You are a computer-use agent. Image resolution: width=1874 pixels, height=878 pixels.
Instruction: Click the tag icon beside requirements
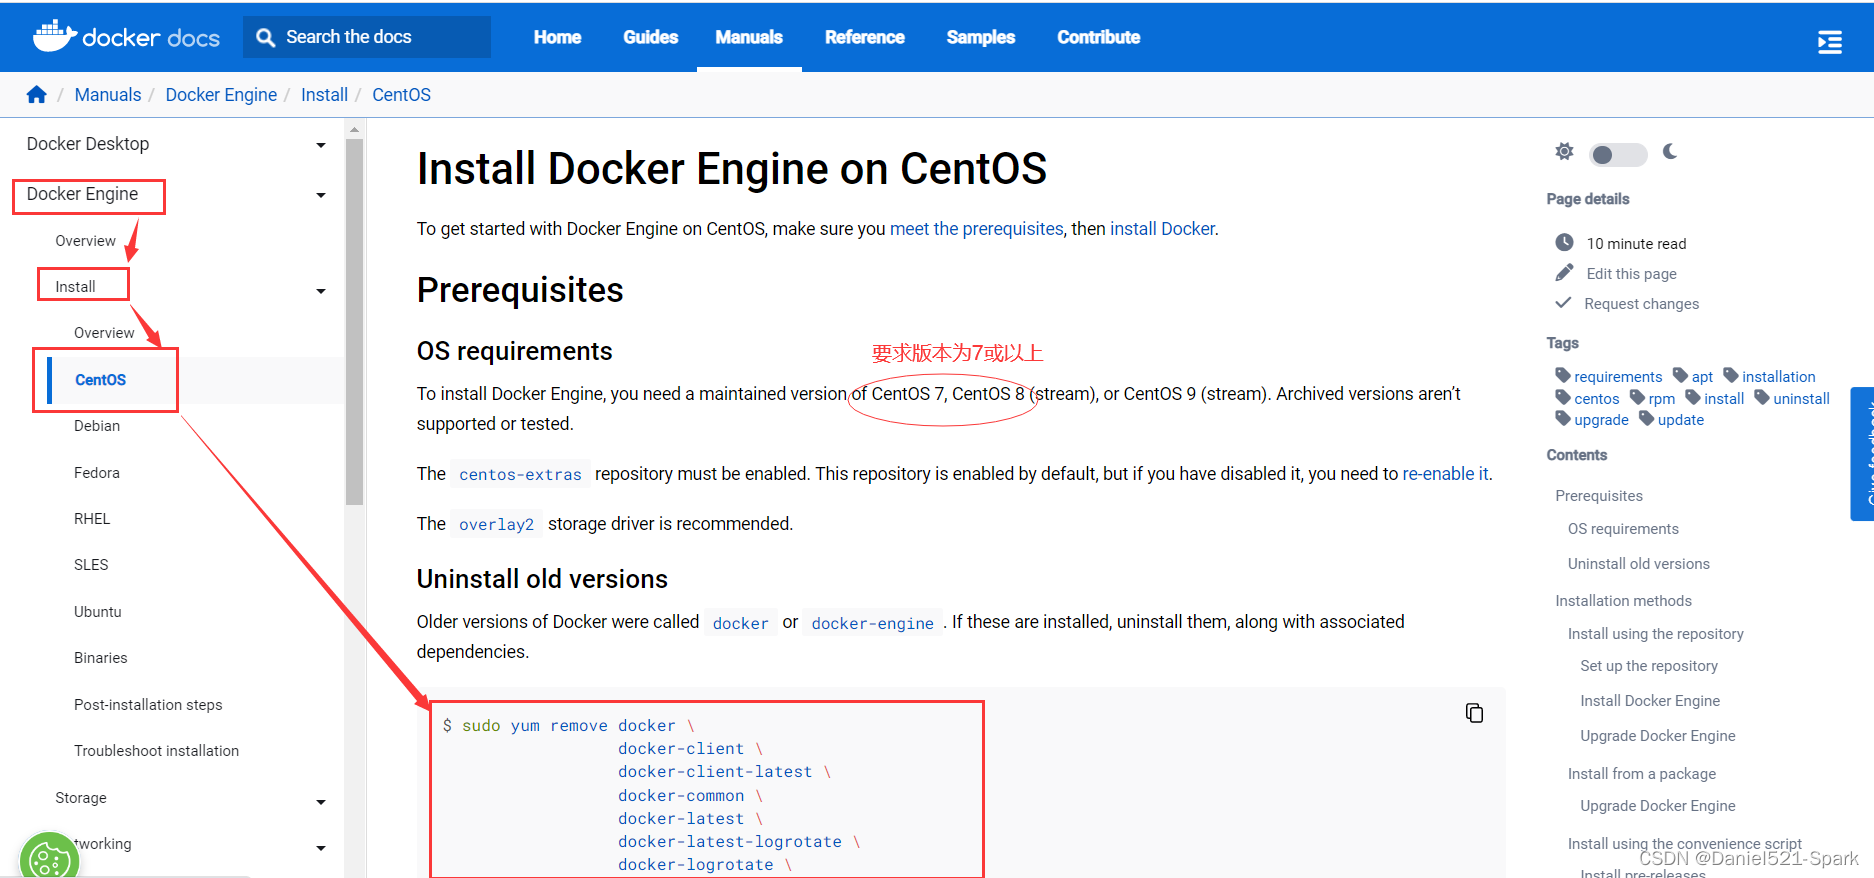click(1563, 375)
